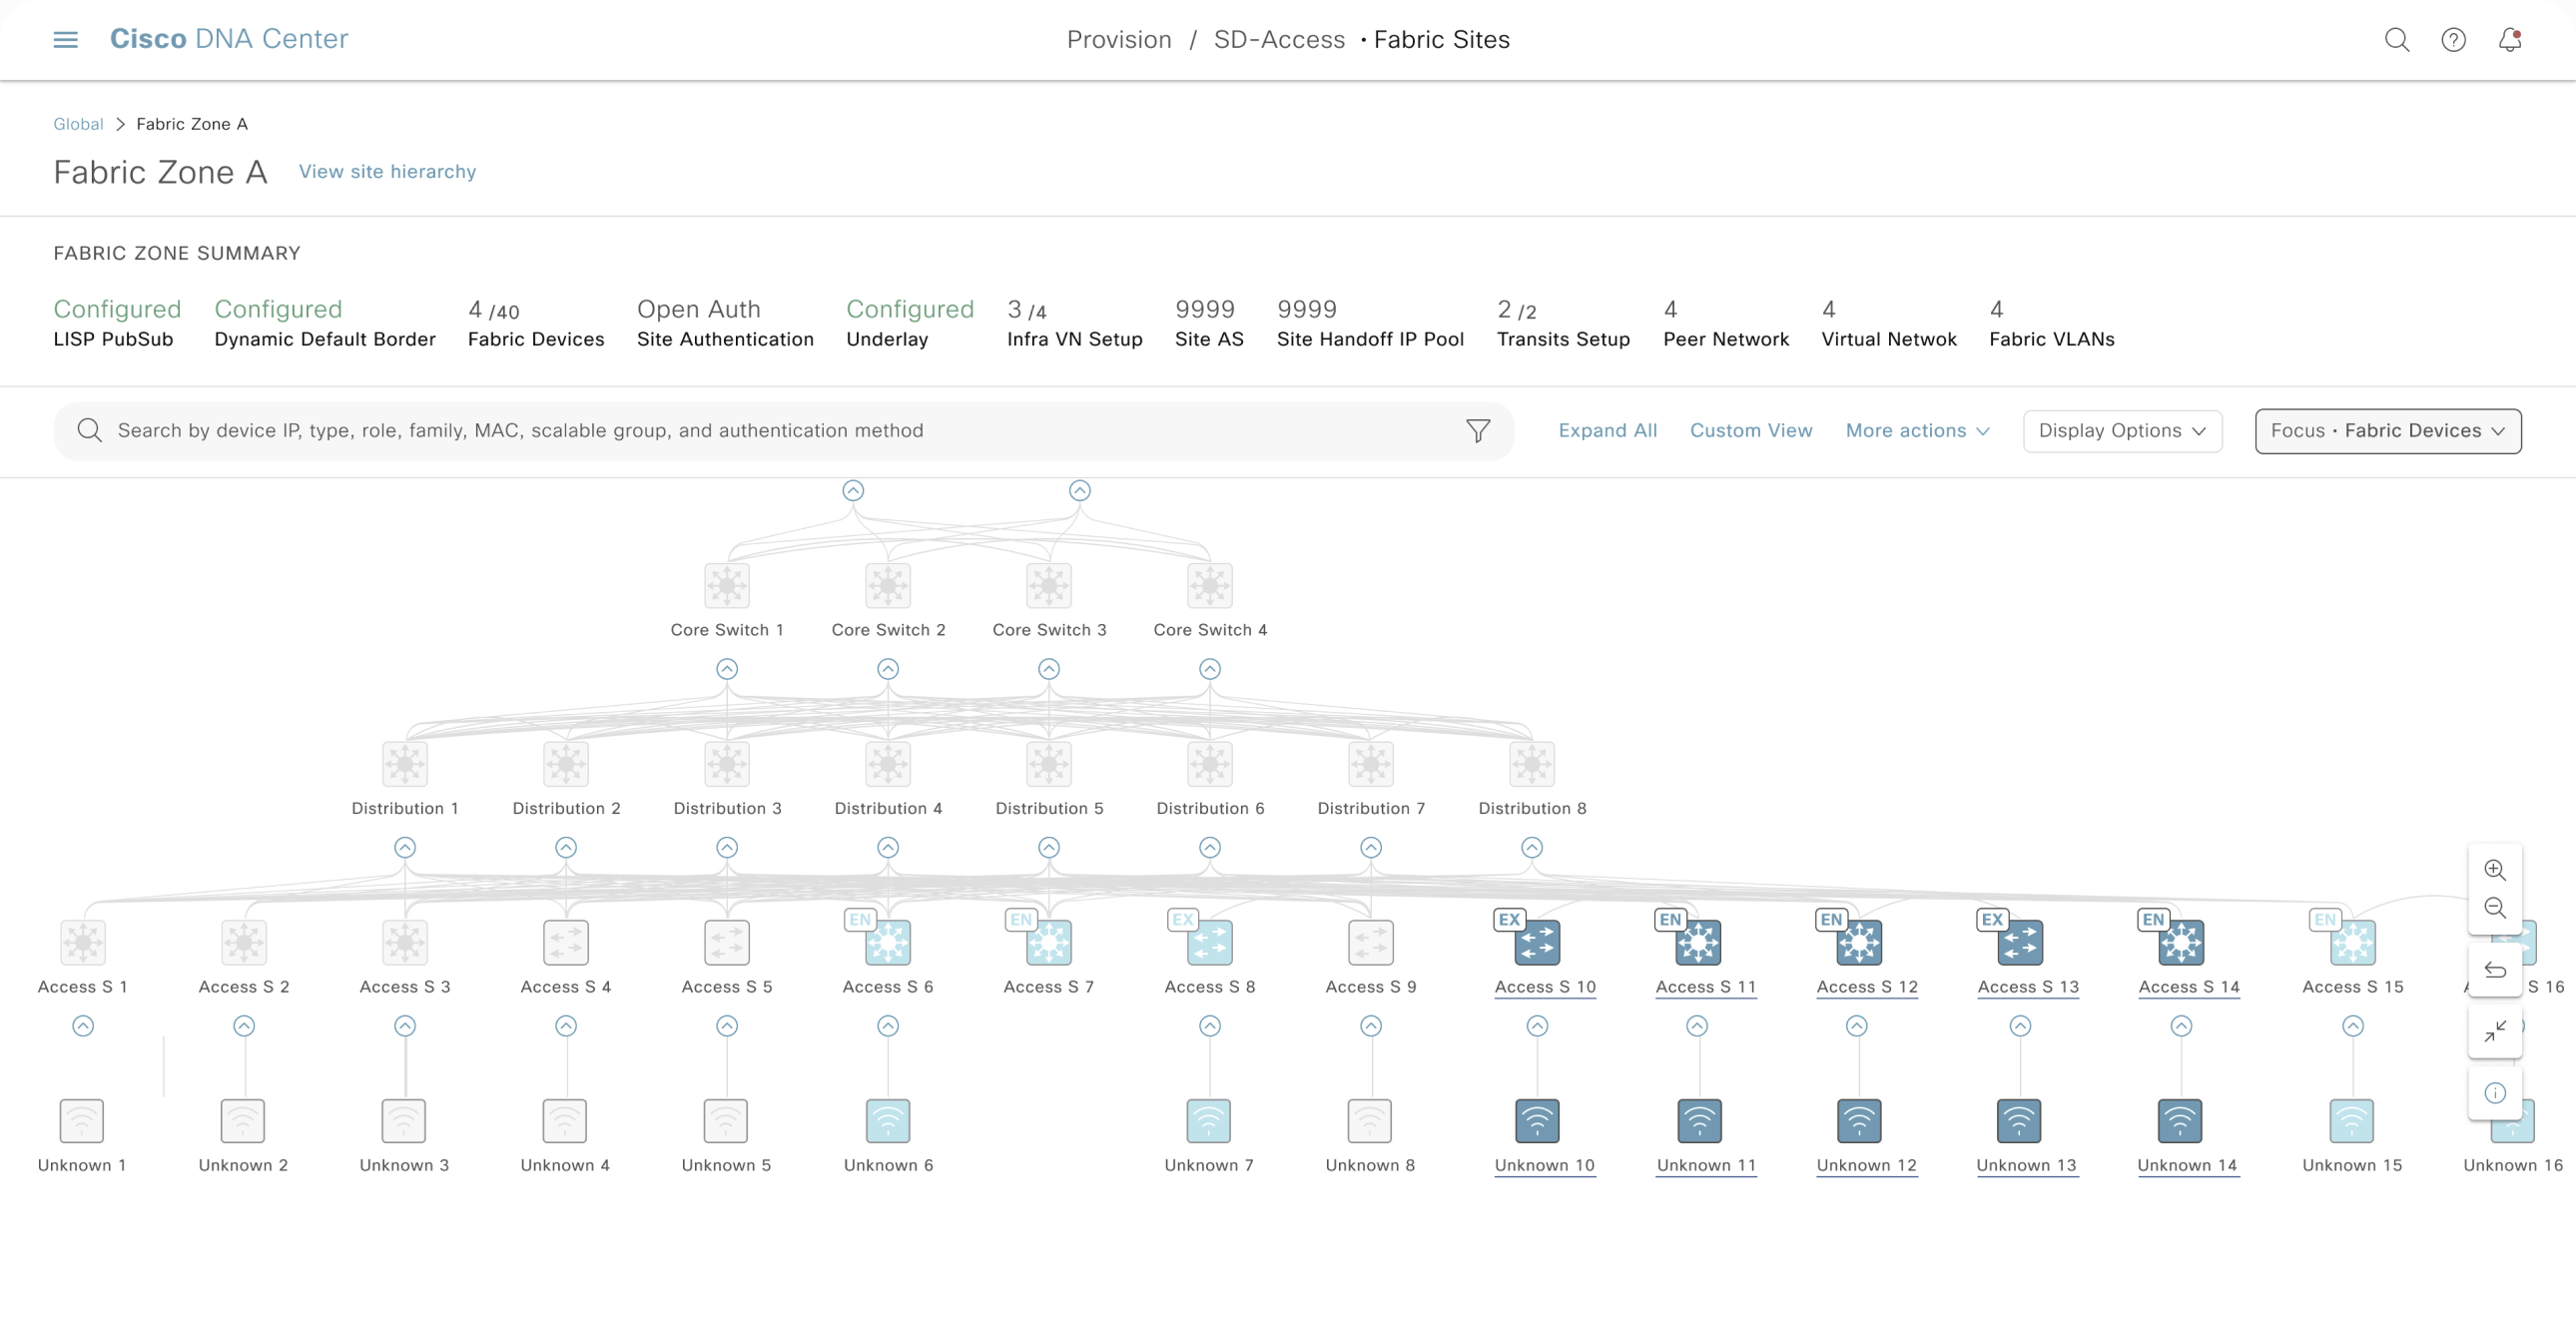Click the Cisco DNA Center logo
The height and width of the screenshot is (1338, 2576).
(229, 39)
